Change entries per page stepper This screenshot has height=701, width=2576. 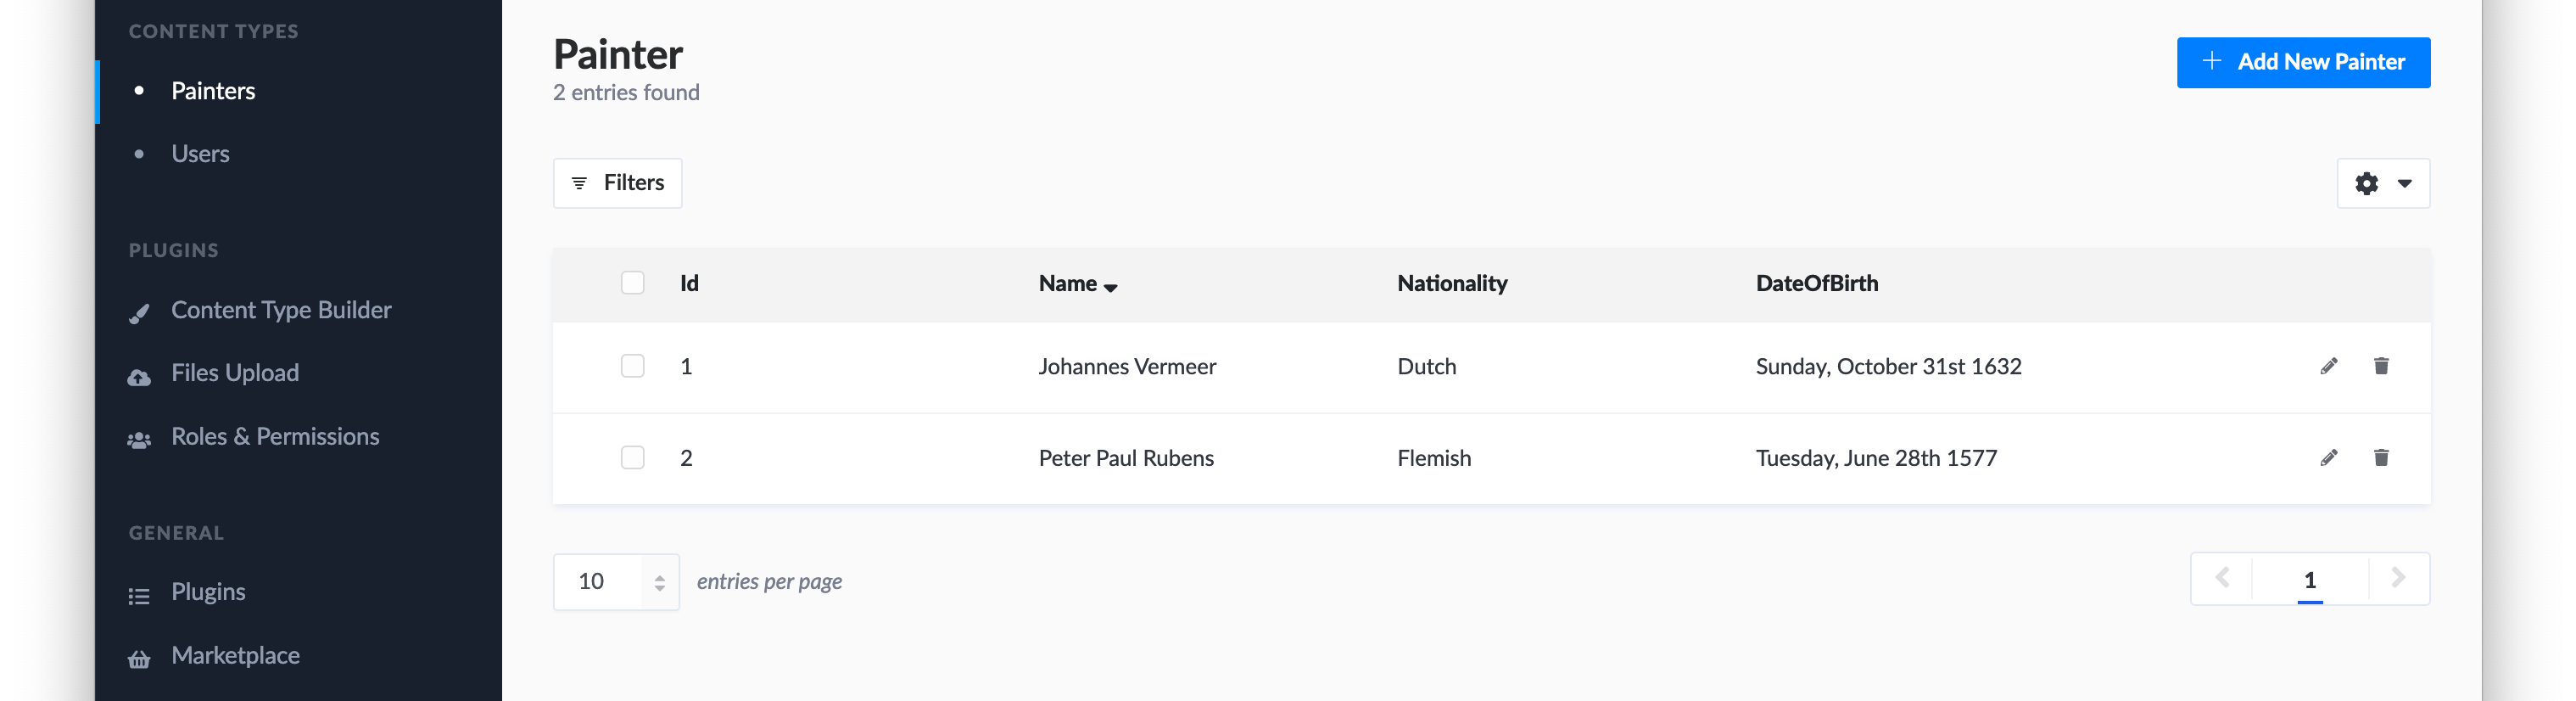[x=659, y=582]
